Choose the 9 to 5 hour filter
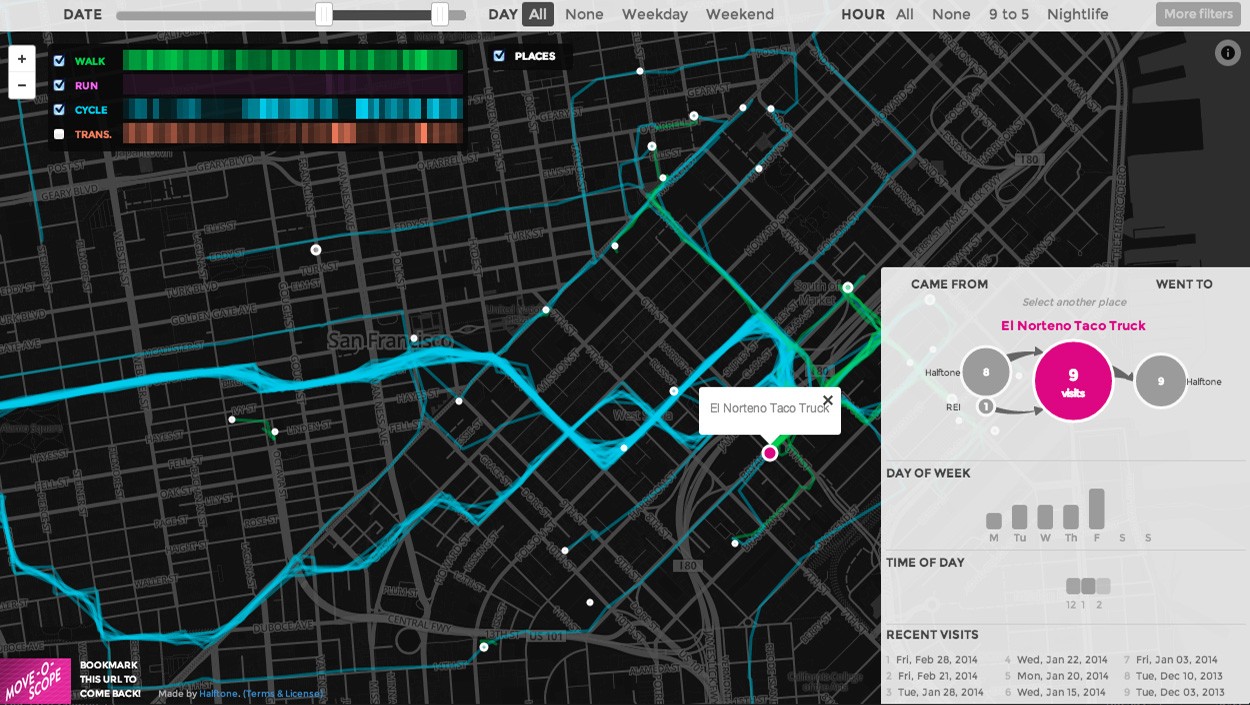 1008,14
